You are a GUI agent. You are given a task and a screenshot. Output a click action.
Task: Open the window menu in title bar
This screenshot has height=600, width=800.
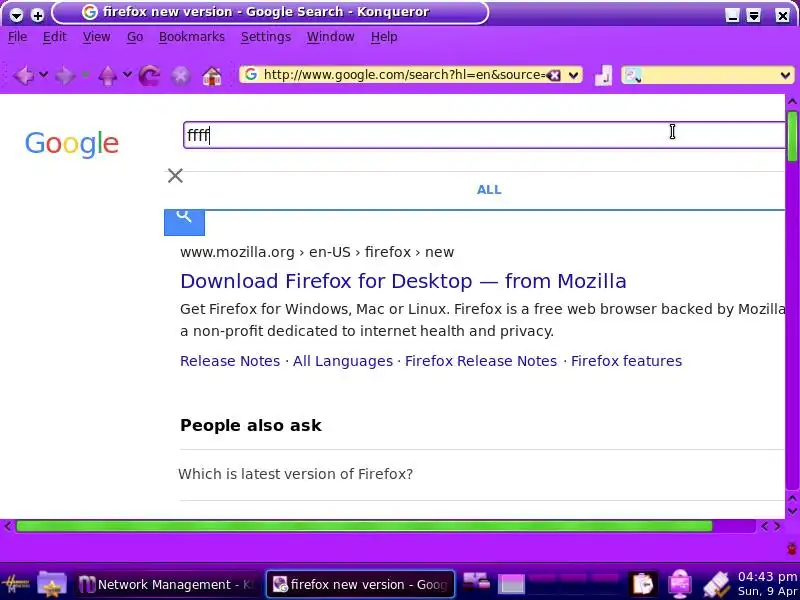point(16,15)
